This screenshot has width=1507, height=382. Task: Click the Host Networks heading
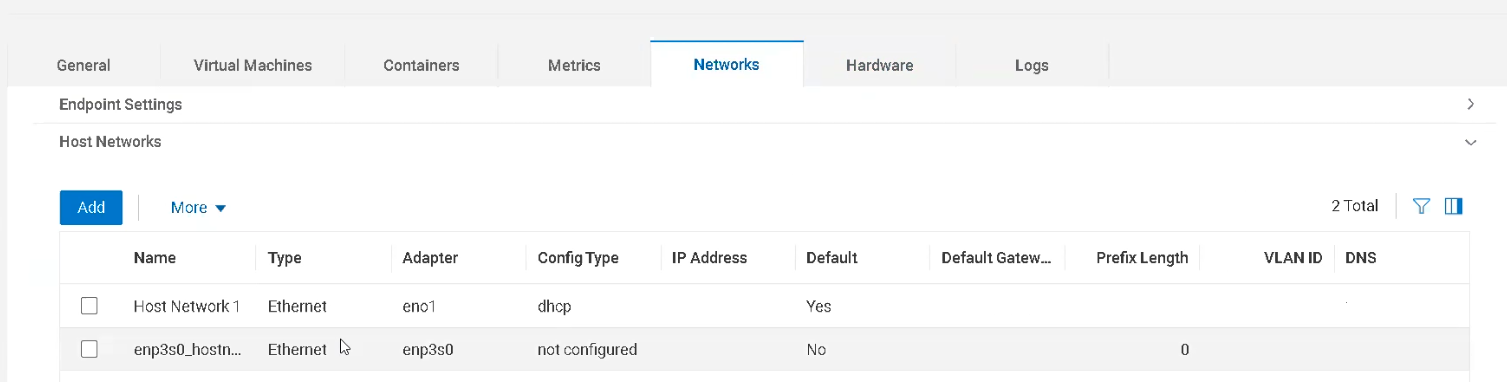[110, 142]
